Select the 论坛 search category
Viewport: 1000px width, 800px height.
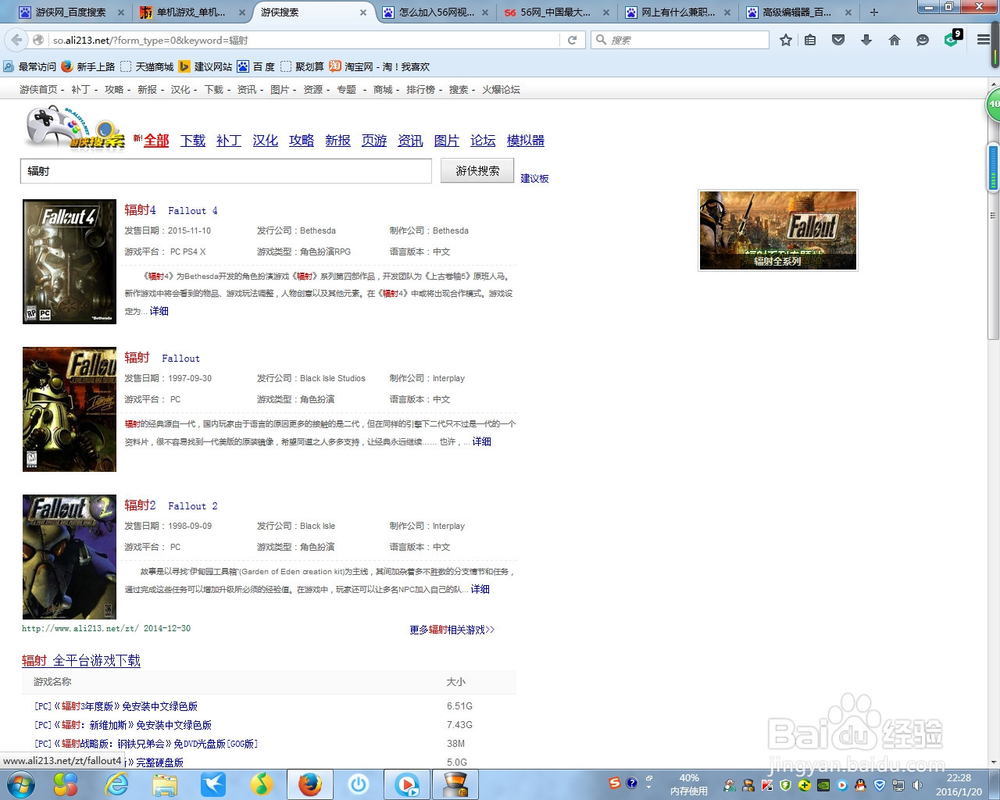pos(483,140)
